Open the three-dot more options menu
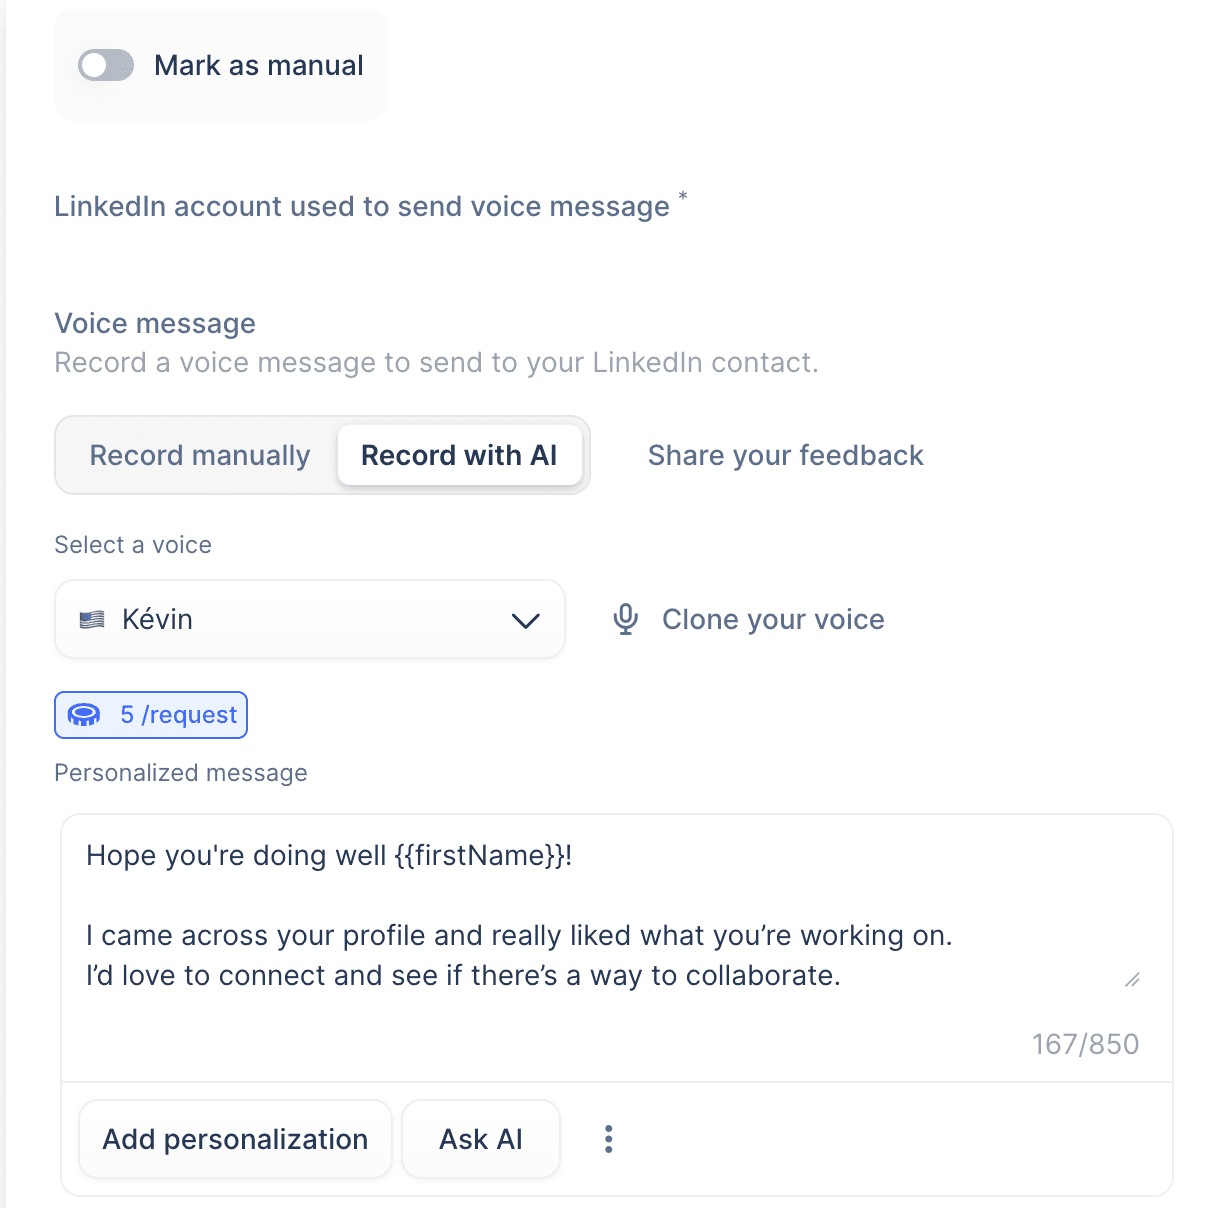 pyautogui.click(x=608, y=1139)
